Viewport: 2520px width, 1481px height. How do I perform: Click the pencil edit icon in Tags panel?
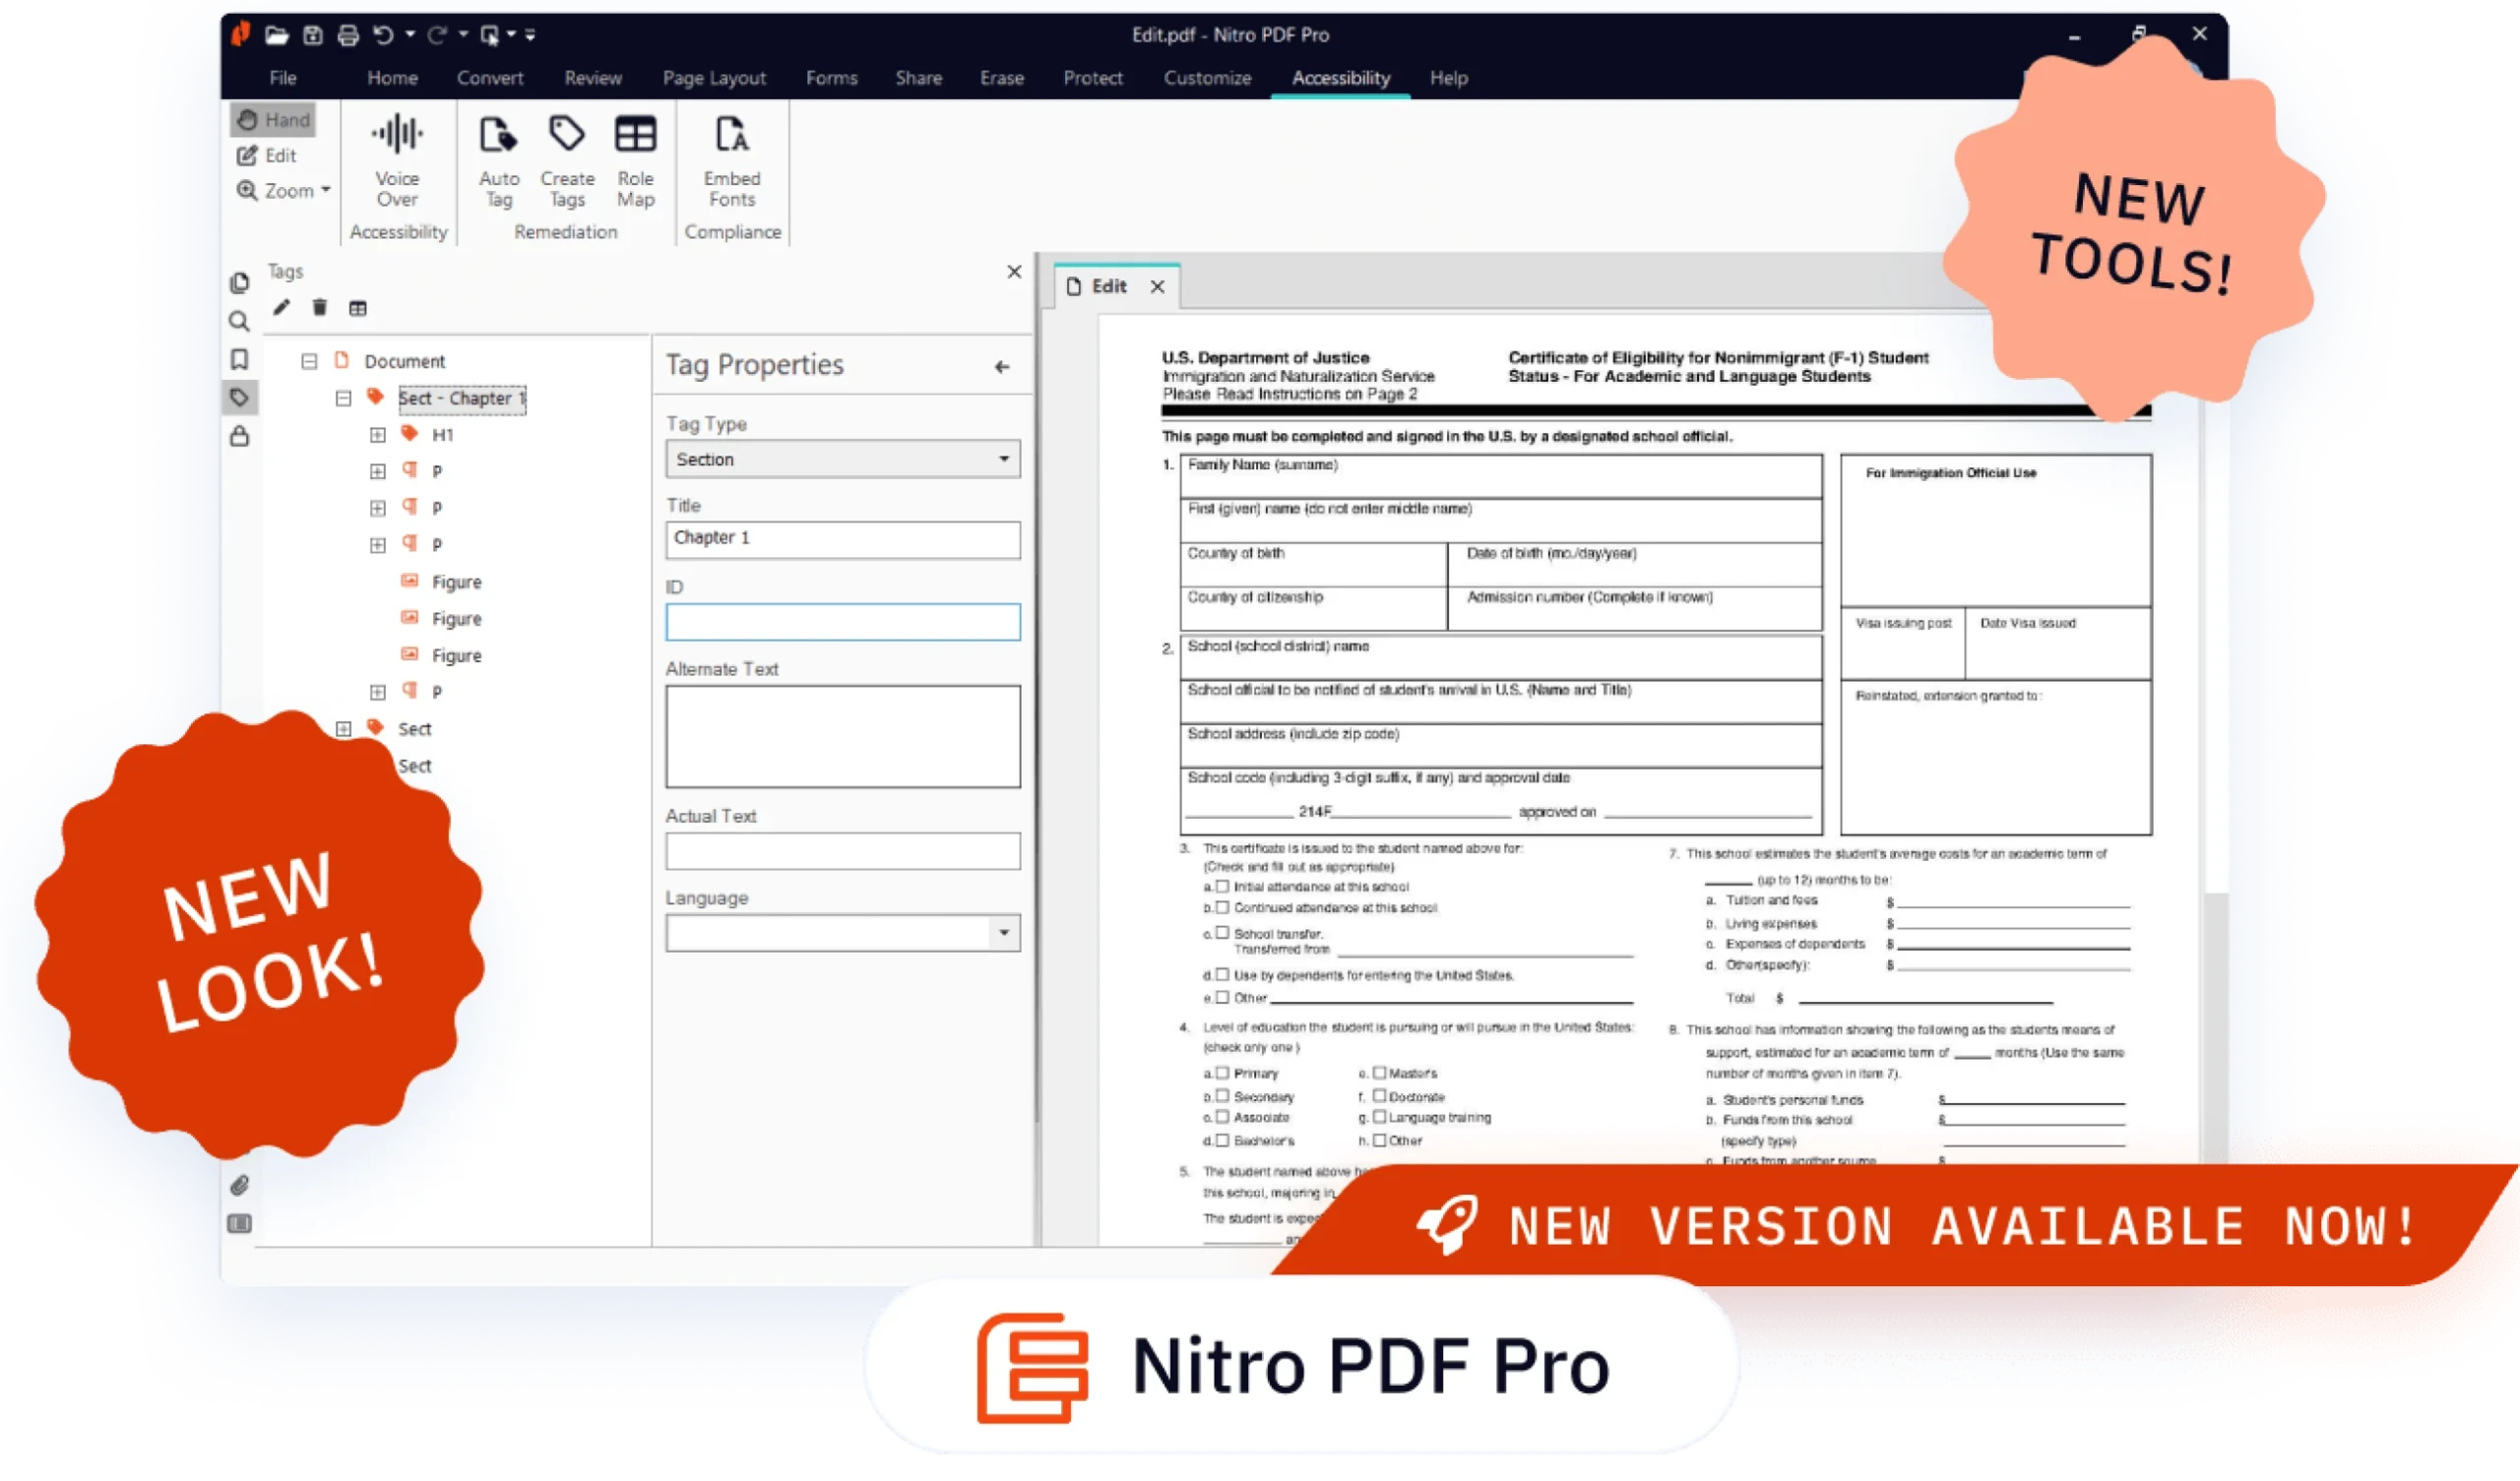pyautogui.click(x=282, y=308)
